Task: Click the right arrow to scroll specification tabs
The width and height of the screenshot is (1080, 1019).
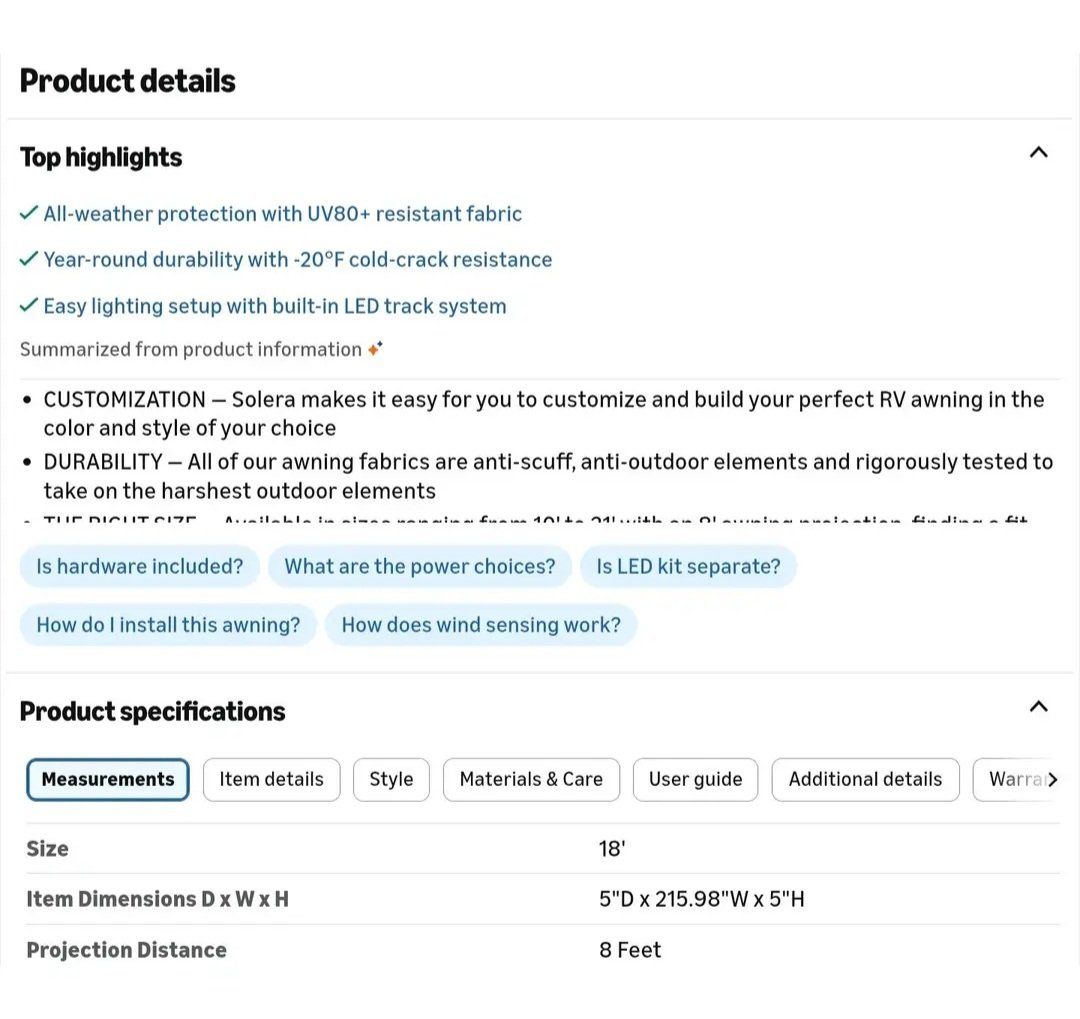Action: point(1051,780)
